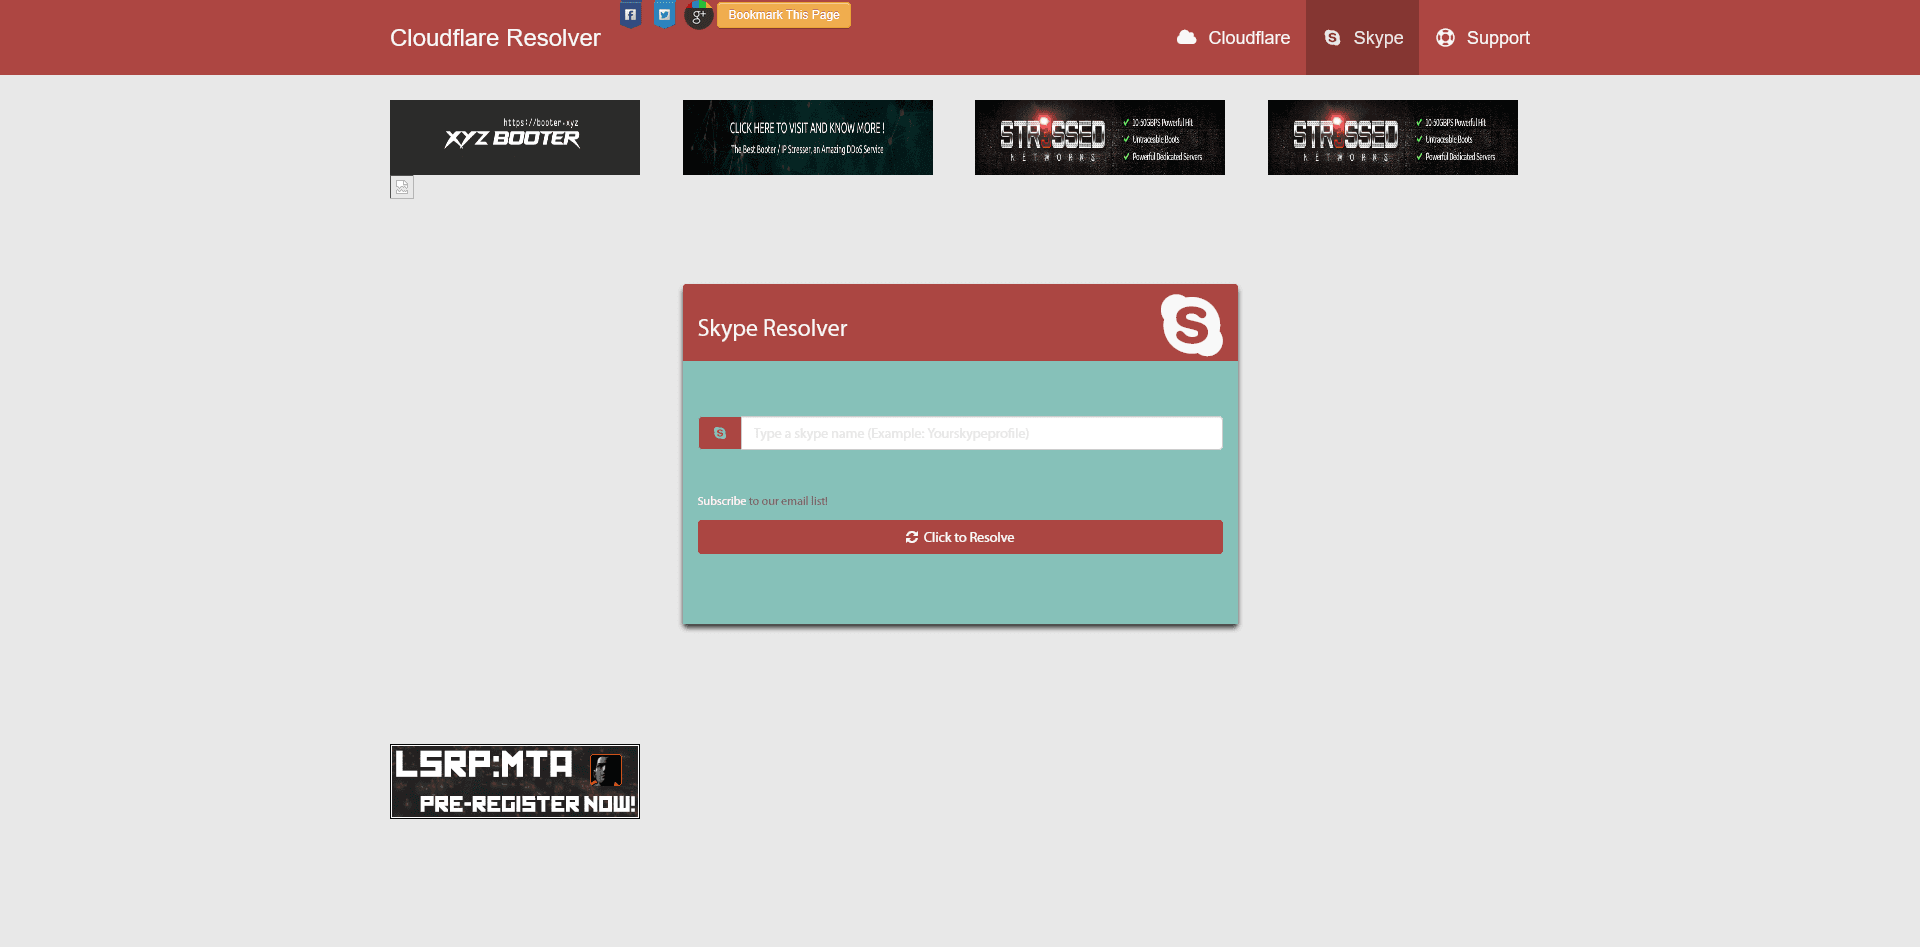Select the Skype tab in the navbar

[1362, 38]
